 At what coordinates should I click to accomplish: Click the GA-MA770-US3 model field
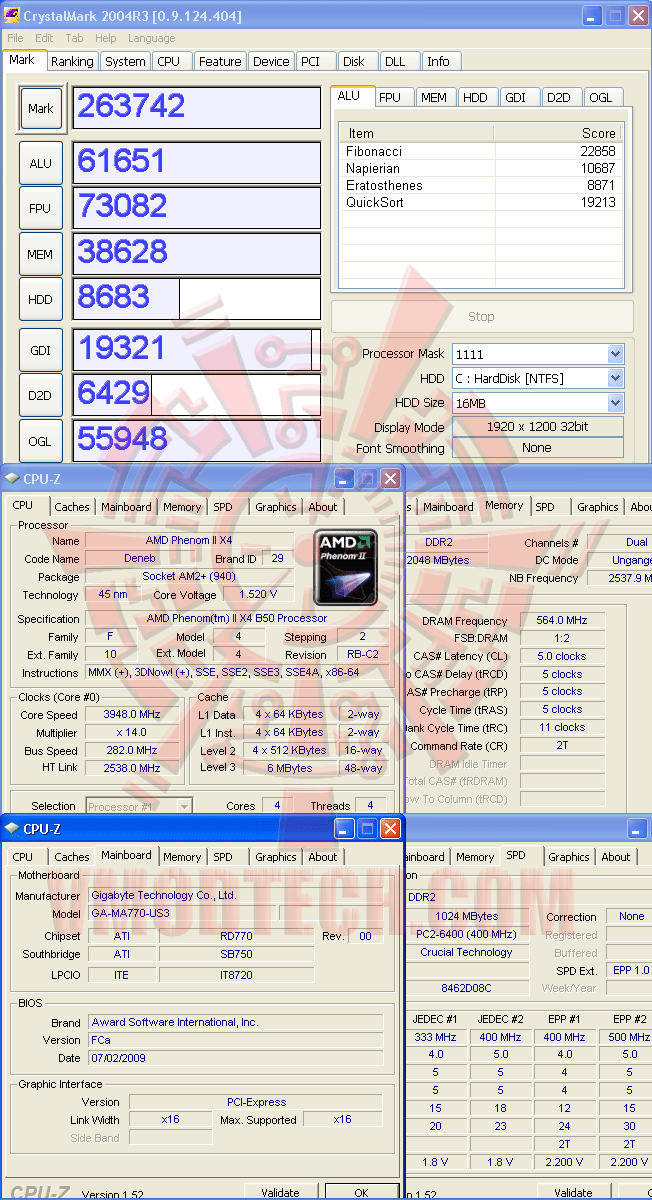183,914
